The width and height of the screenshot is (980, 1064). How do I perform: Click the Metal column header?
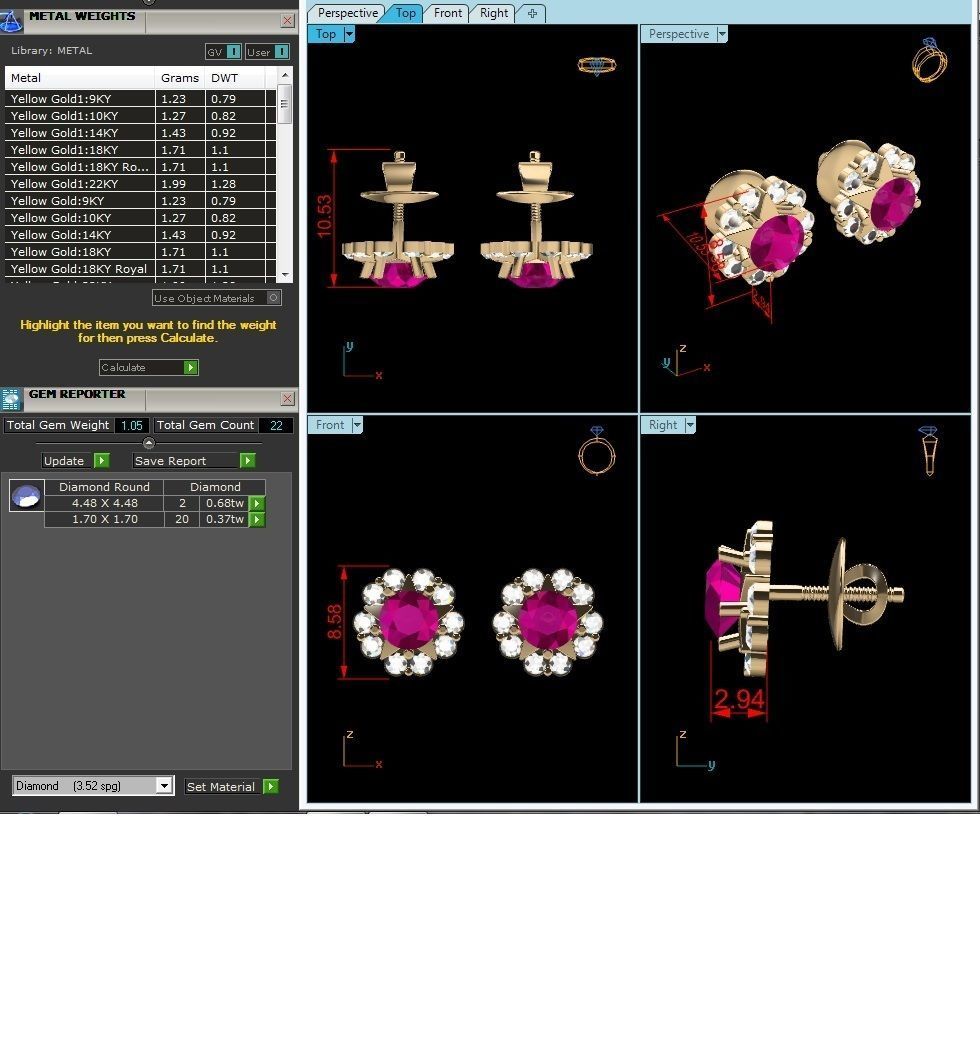click(80, 78)
